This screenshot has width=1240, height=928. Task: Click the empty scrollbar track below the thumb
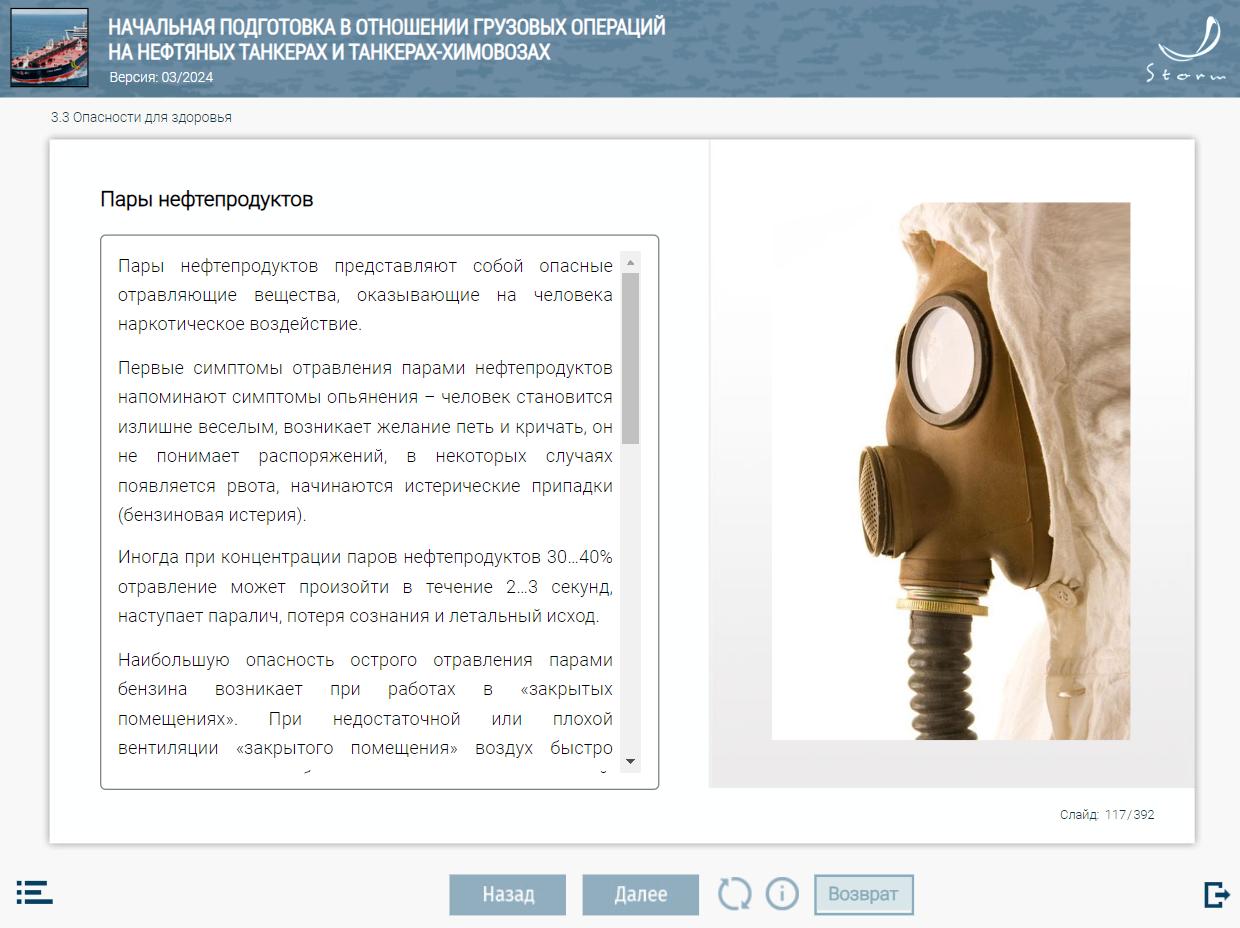(630, 600)
